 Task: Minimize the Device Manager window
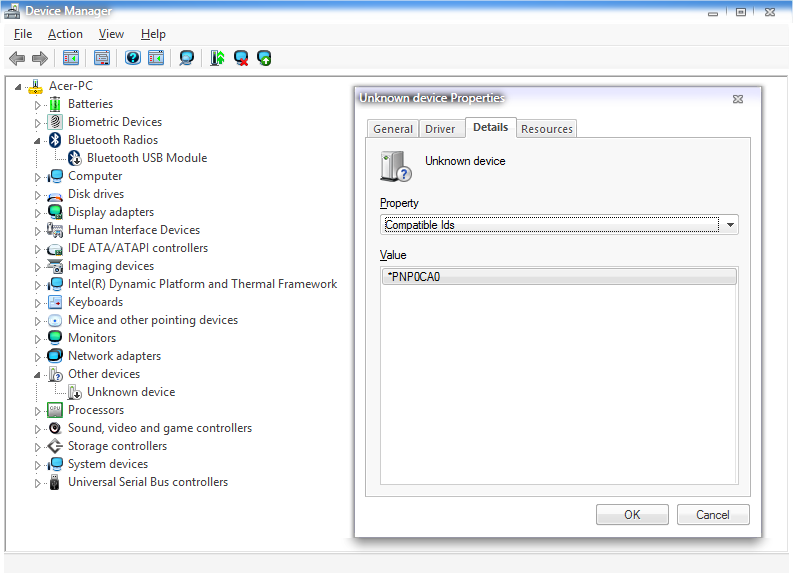click(713, 12)
